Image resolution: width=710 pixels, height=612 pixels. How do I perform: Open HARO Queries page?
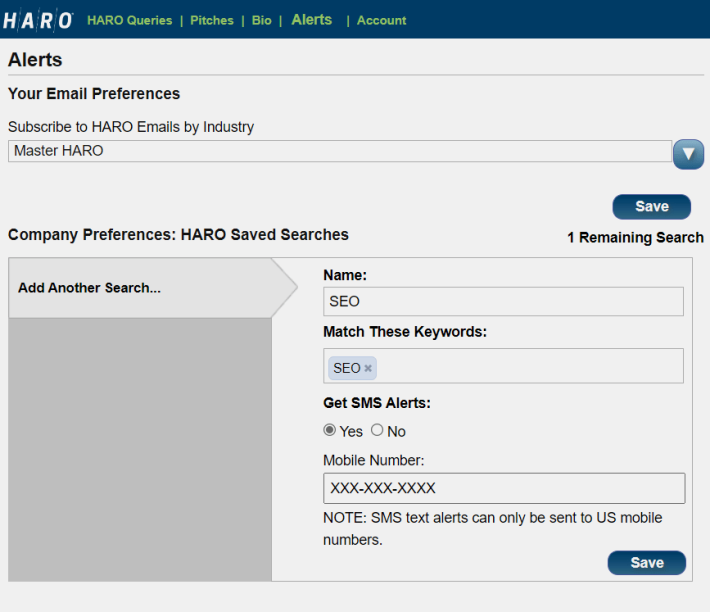pos(129,20)
